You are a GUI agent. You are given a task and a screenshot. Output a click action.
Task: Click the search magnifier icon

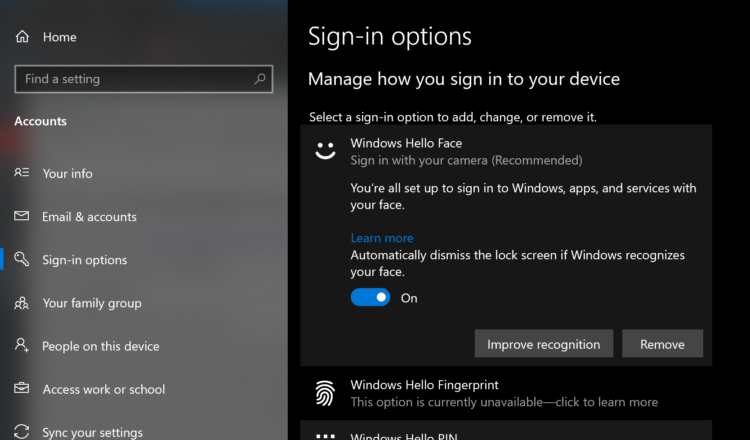(260, 79)
